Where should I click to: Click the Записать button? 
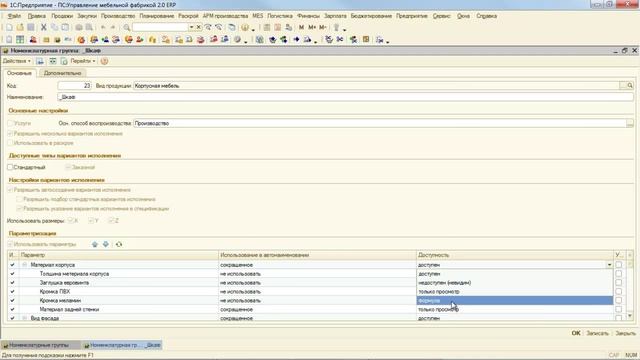[x=597, y=333]
